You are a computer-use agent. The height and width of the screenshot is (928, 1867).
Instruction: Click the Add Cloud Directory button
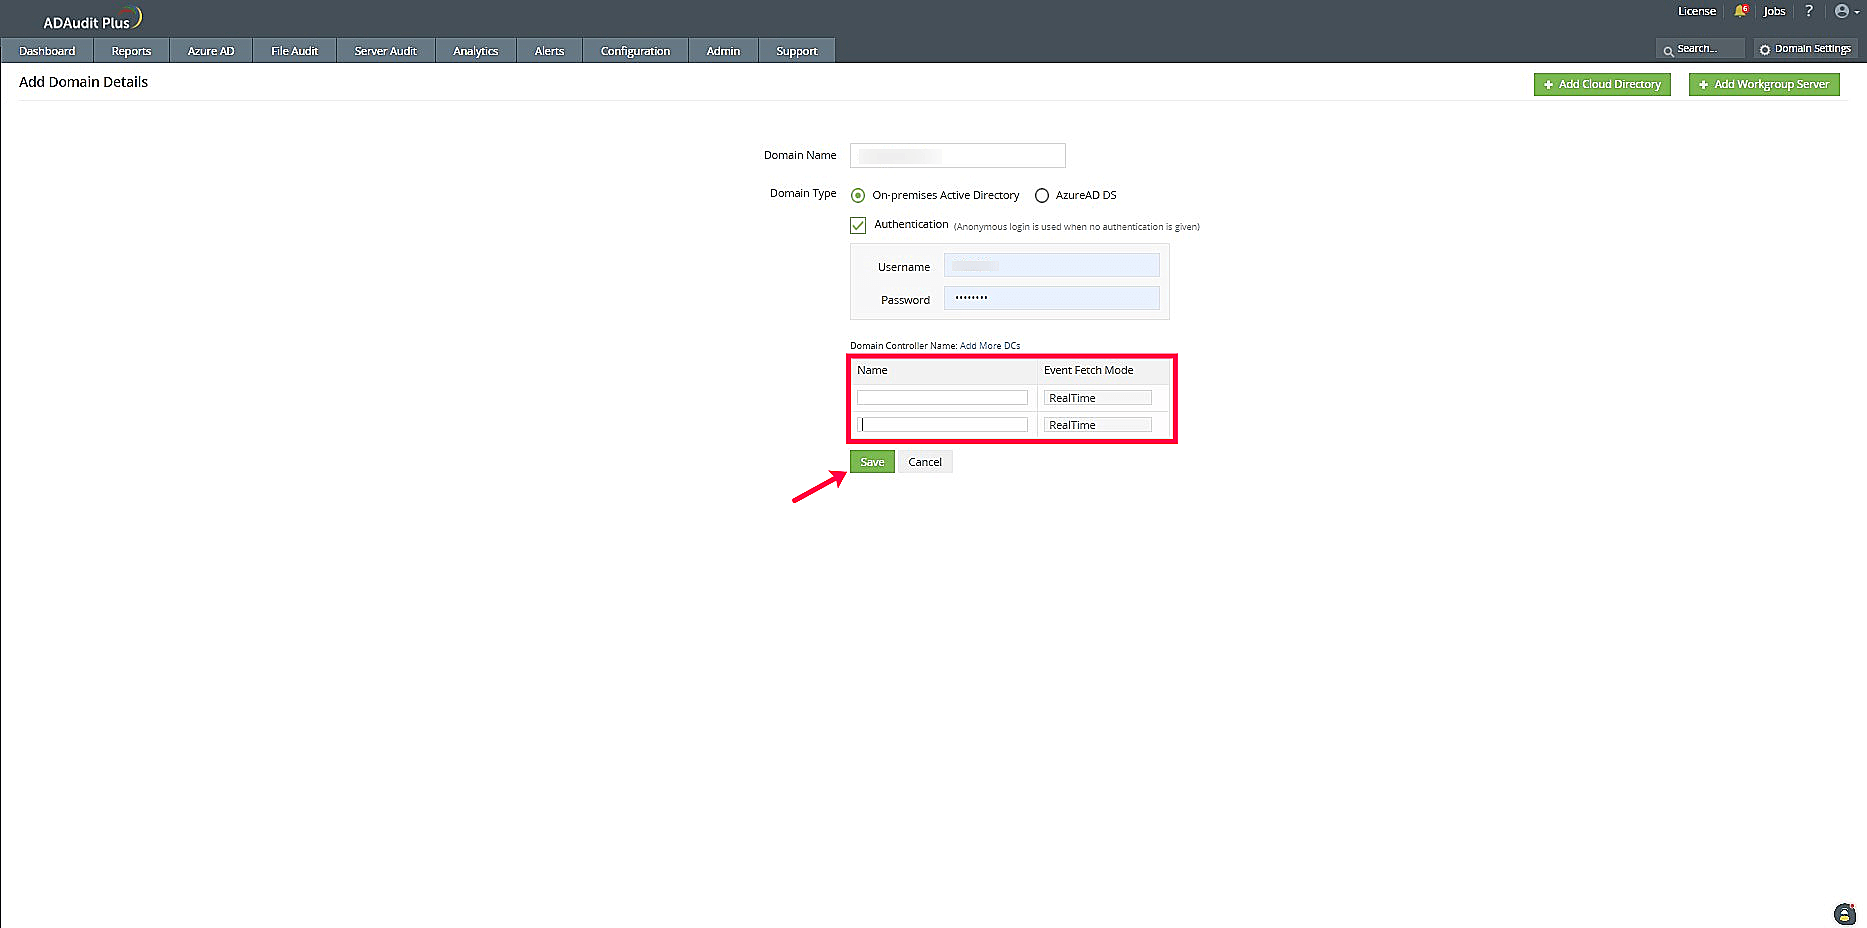tap(1601, 84)
